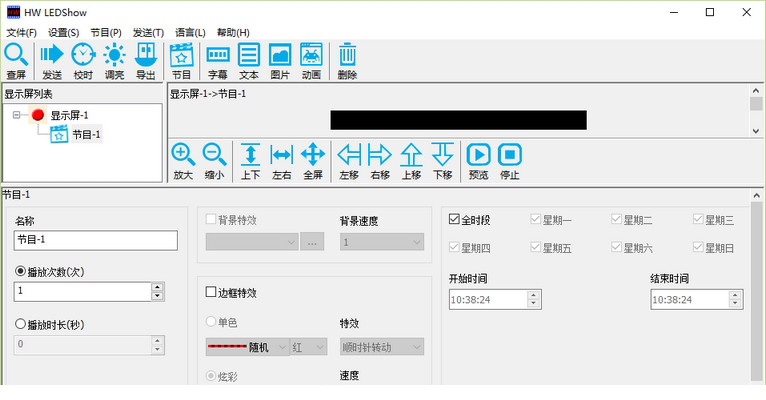
Task: Move down with the 下移 arrow
Action: coord(443,161)
